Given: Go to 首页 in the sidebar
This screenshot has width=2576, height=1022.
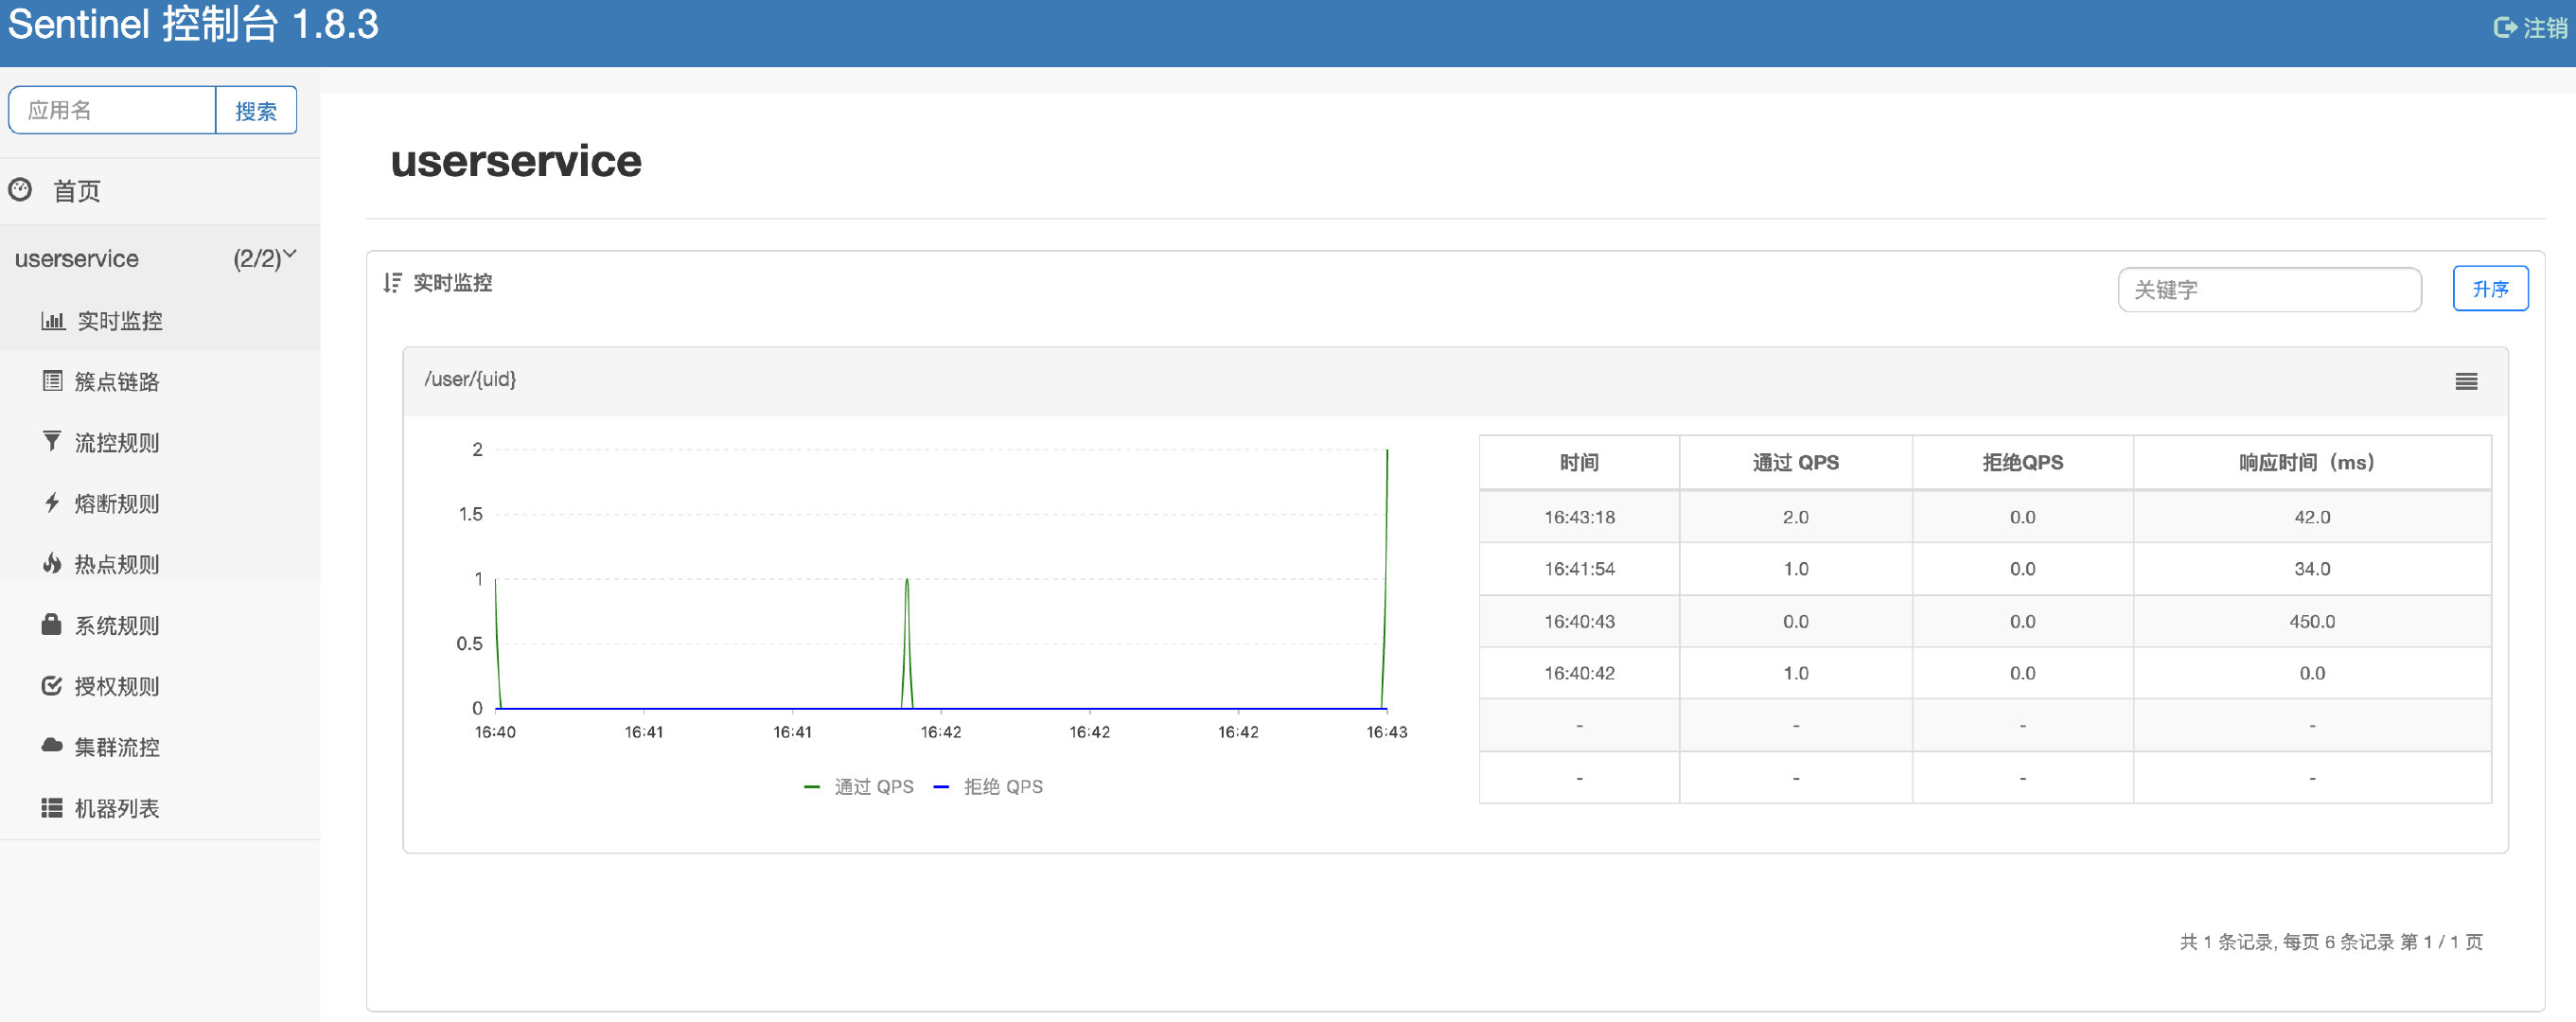Looking at the screenshot, I should click(x=76, y=191).
